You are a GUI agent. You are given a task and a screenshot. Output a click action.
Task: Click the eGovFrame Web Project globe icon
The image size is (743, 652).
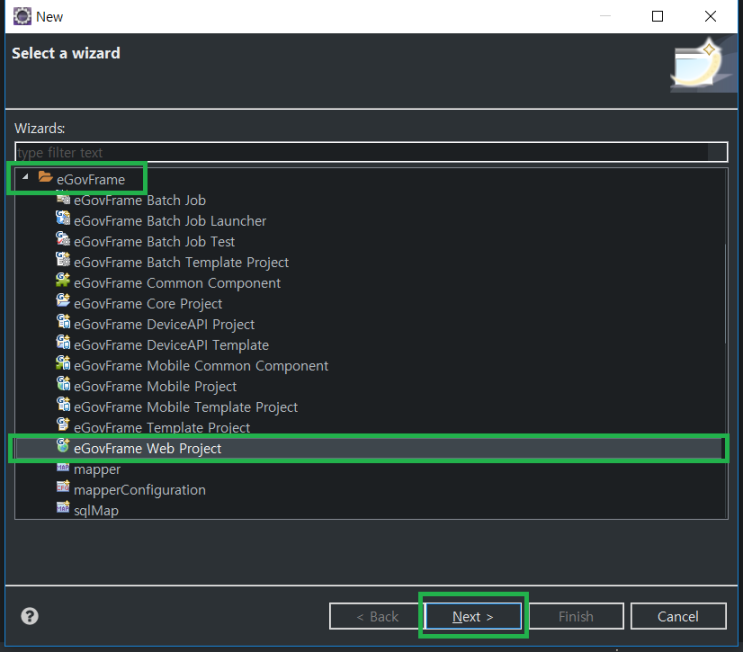(63, 446)
